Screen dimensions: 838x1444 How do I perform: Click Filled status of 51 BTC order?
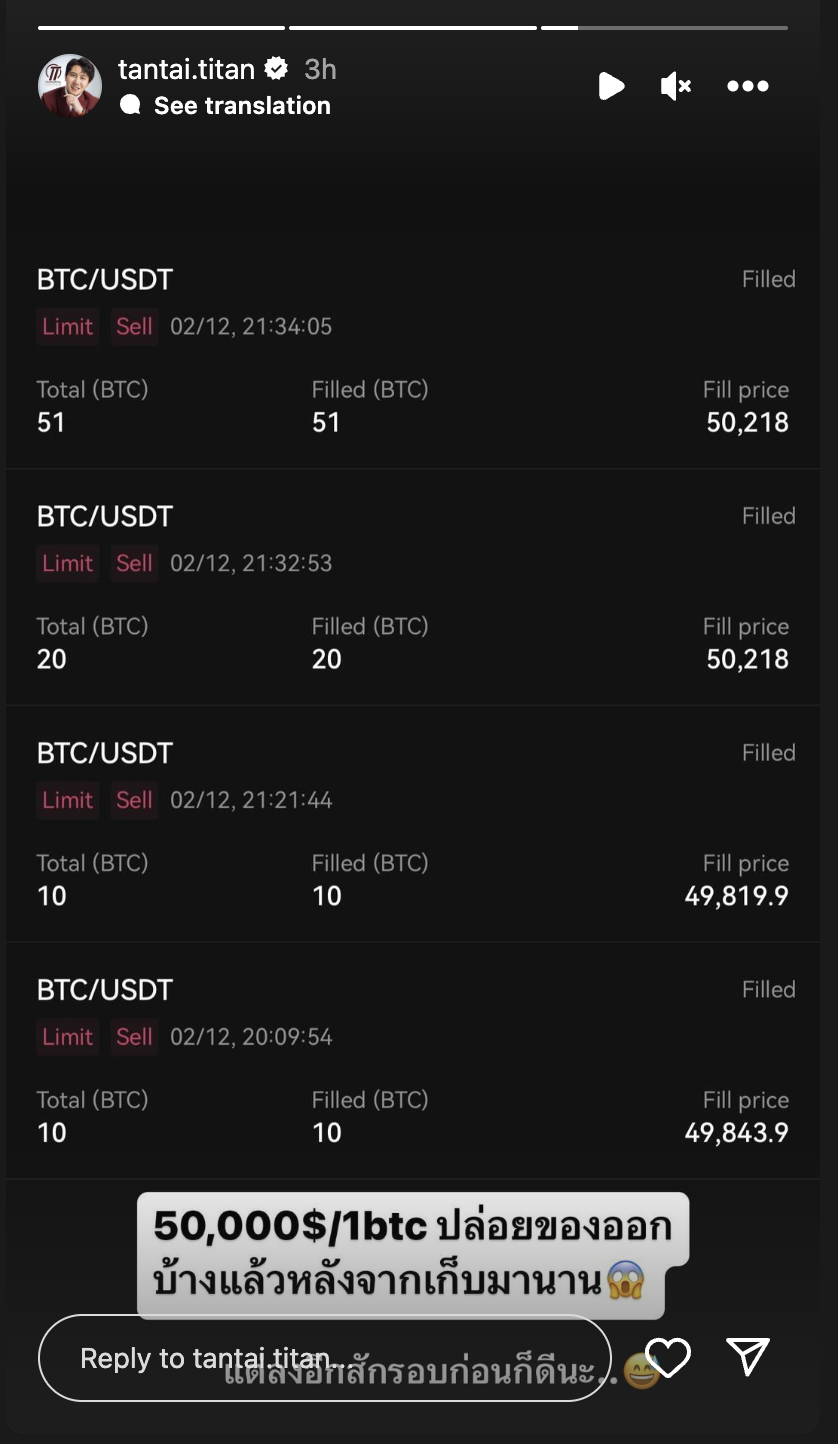coord(768,279)
